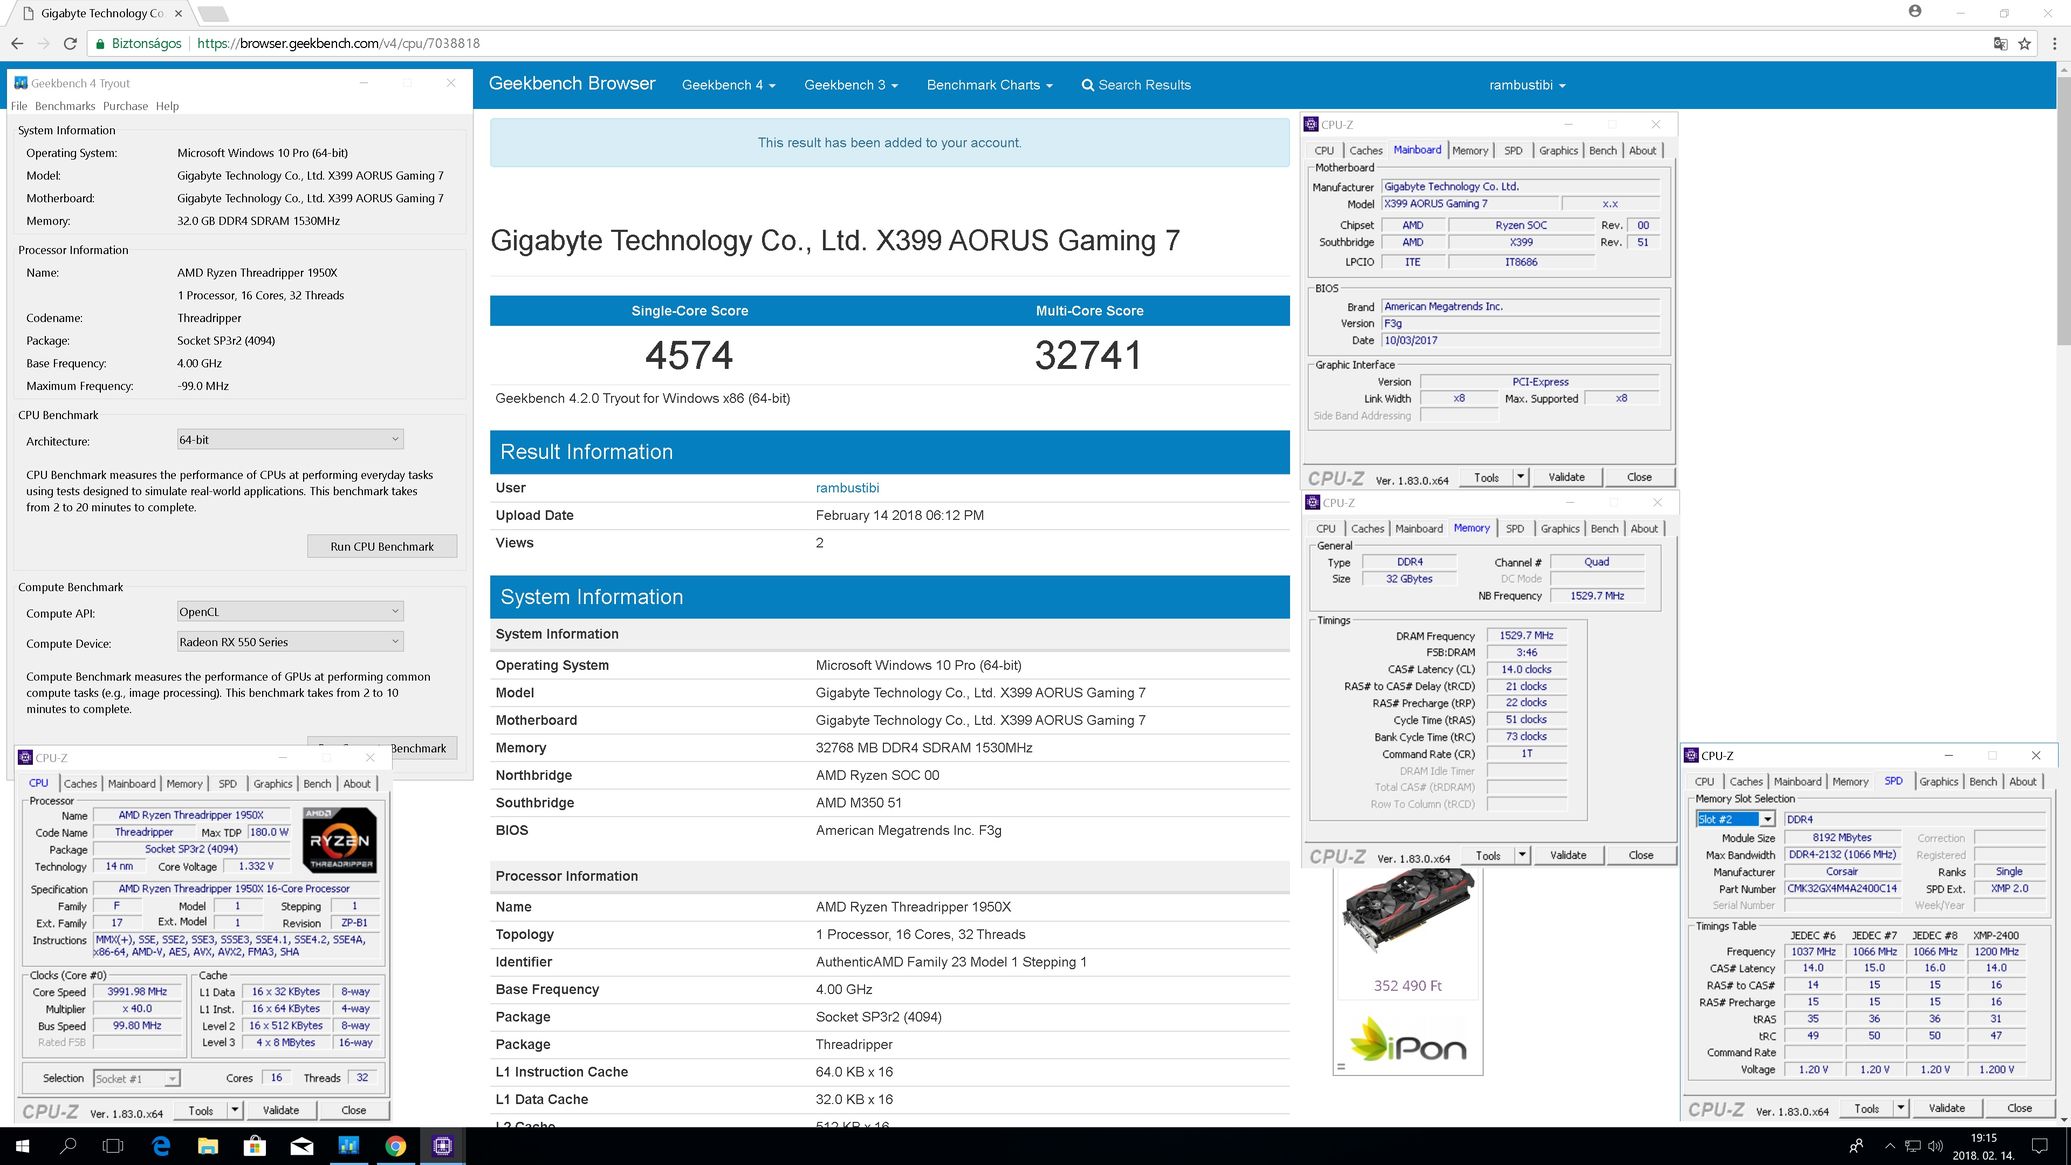Click Run CPU Benchmark button
The height and width of the screenshot is (1165, 2071).
[x=382, y=547]
